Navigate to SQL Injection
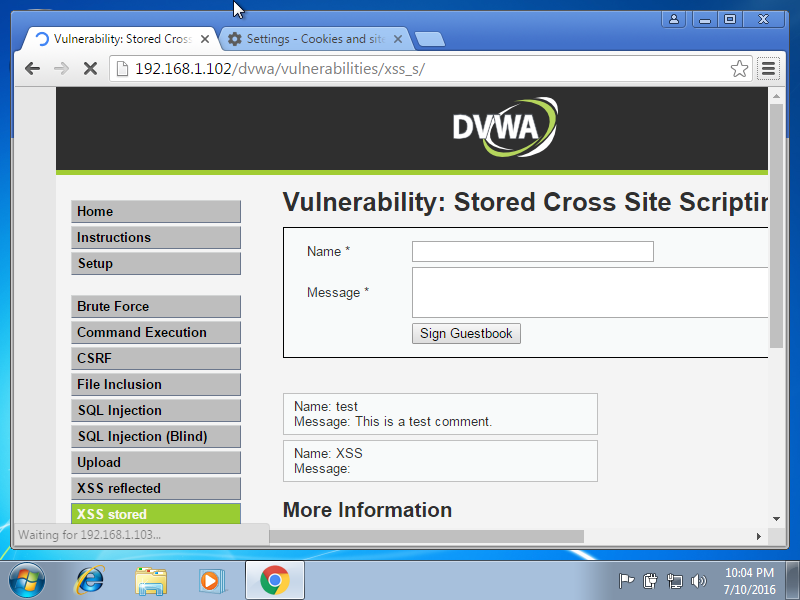Viewport: 800px width, 600px height. 156,410
